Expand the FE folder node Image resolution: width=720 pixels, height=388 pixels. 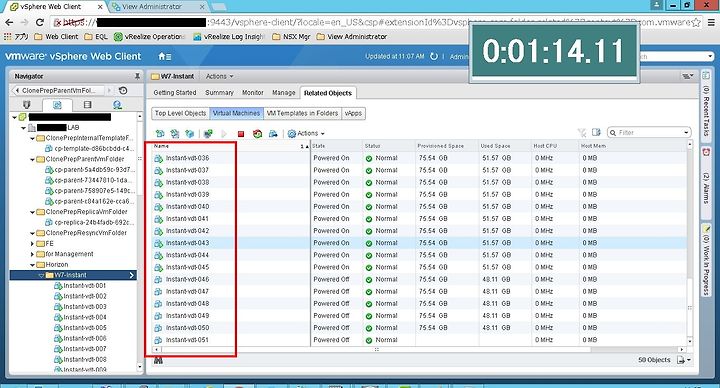click(33, 244)
